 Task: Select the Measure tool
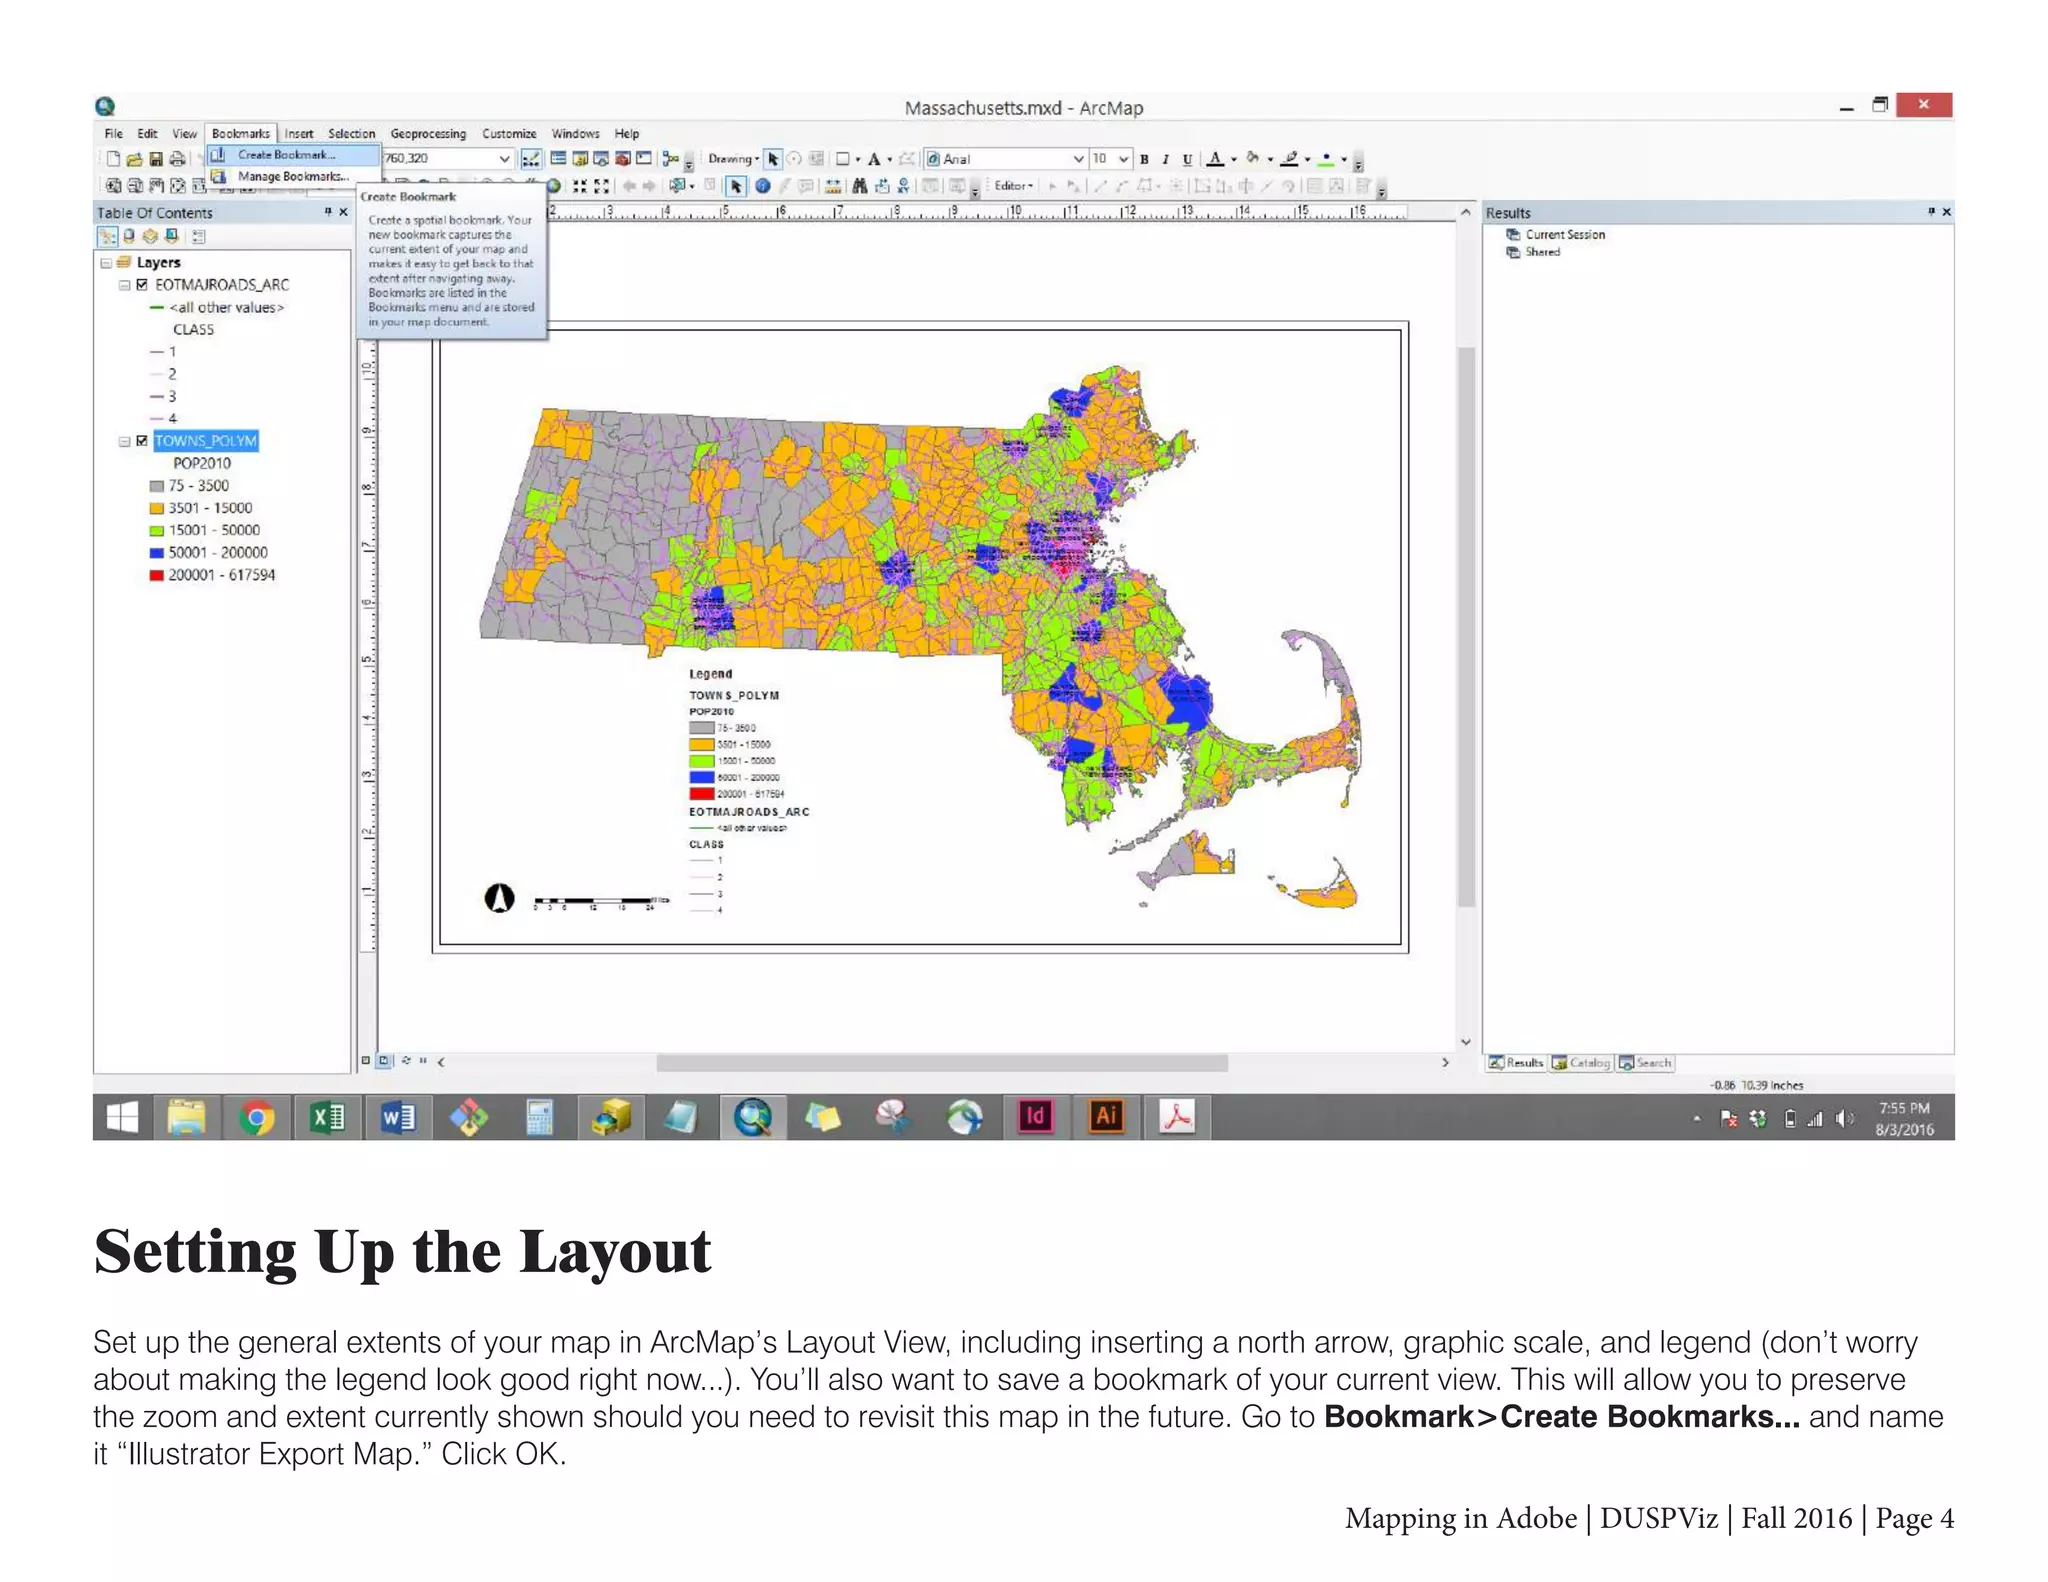tap(832, 186)
